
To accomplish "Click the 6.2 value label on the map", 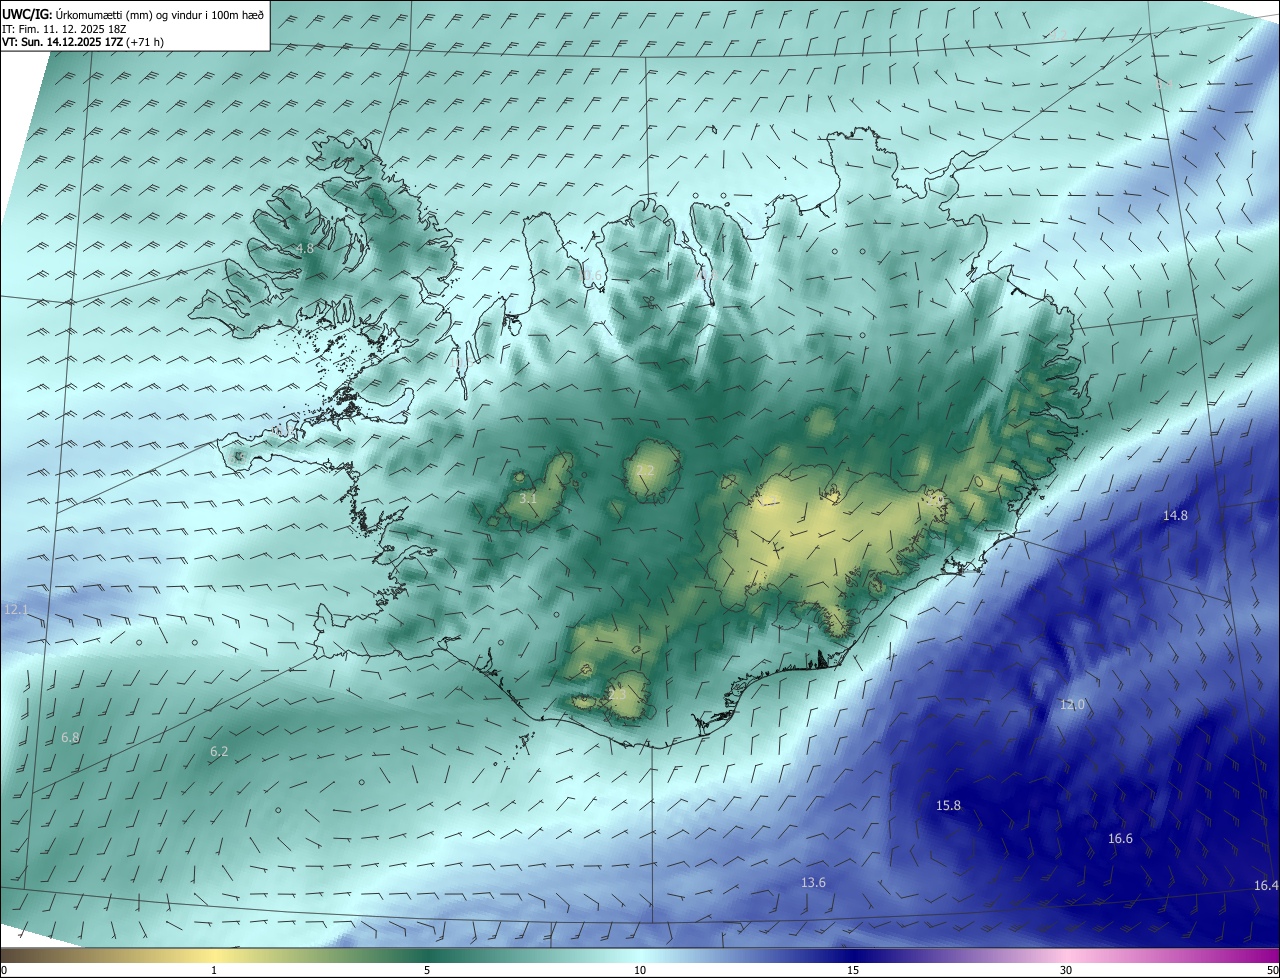I will [x=219, y=751].
